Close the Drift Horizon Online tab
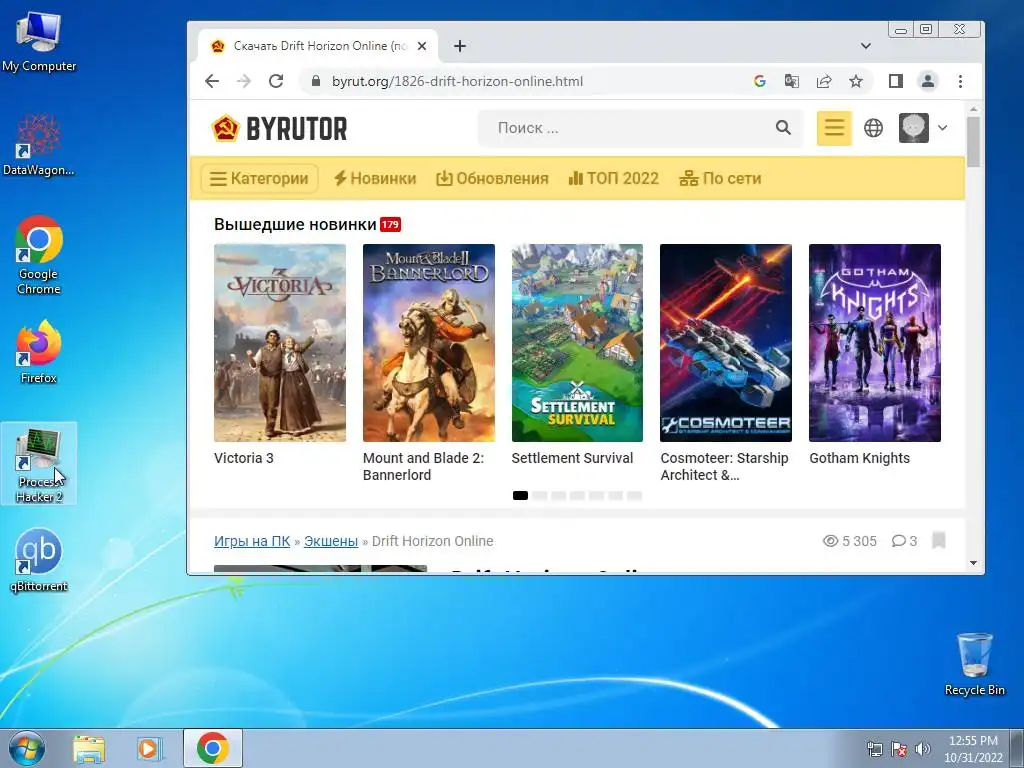The height and width of the screenshot is (768, 1024). coord(422,46)
